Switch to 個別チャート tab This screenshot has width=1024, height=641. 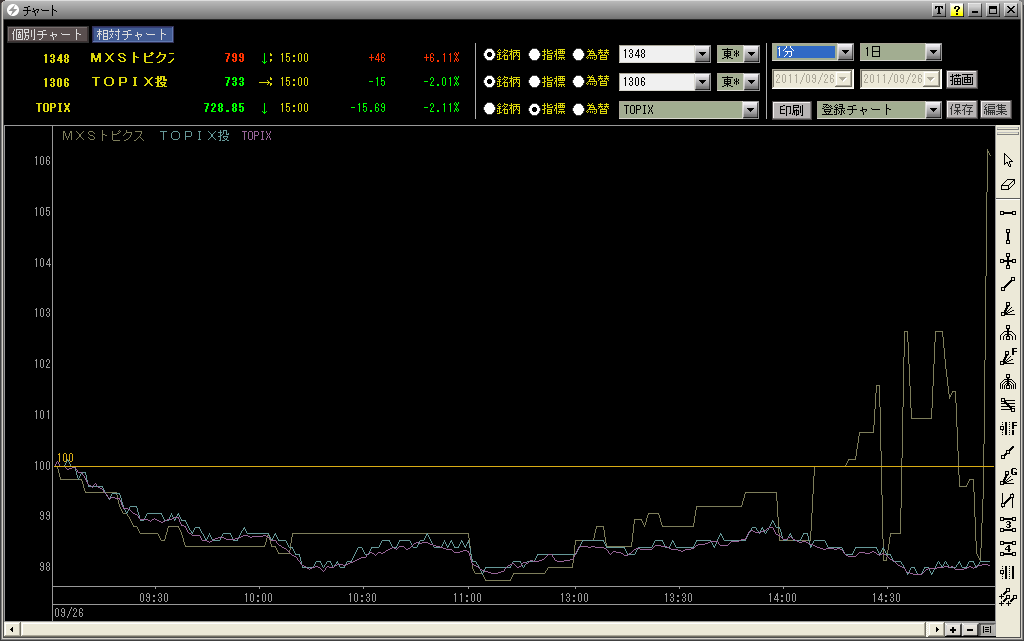pos(46,34)
